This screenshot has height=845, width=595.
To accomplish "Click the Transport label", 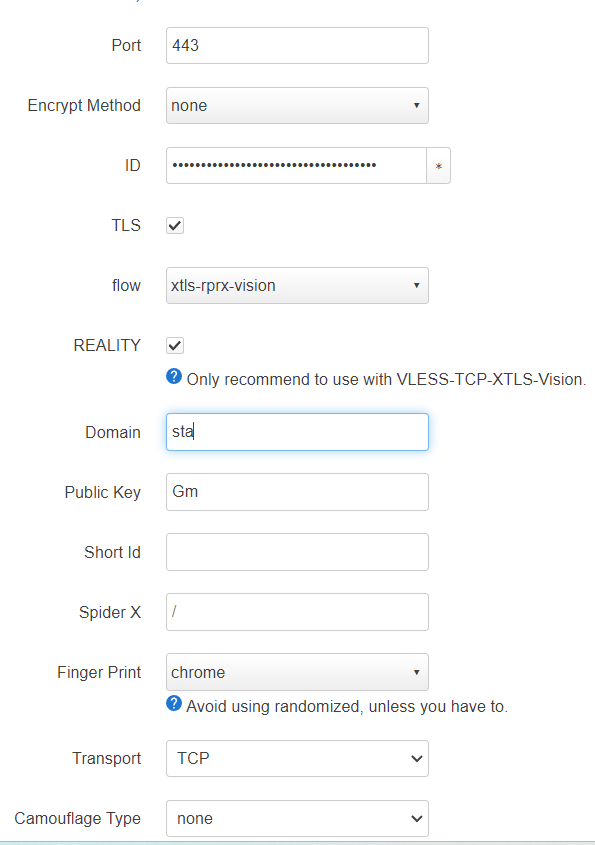I will click(107, 758).
